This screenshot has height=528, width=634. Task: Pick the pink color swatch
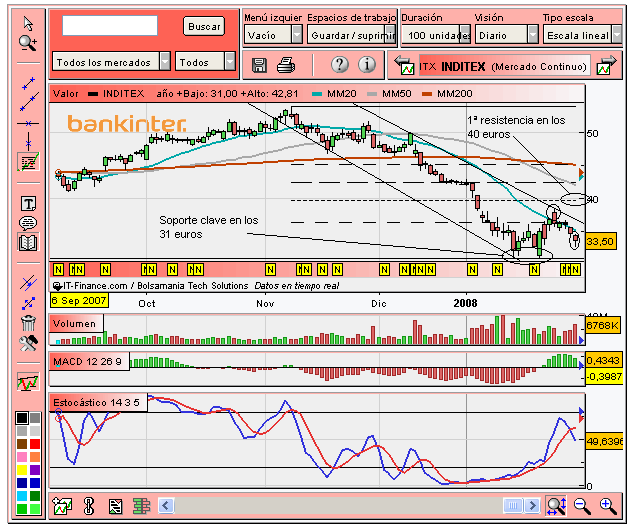(x=22, y=457)
